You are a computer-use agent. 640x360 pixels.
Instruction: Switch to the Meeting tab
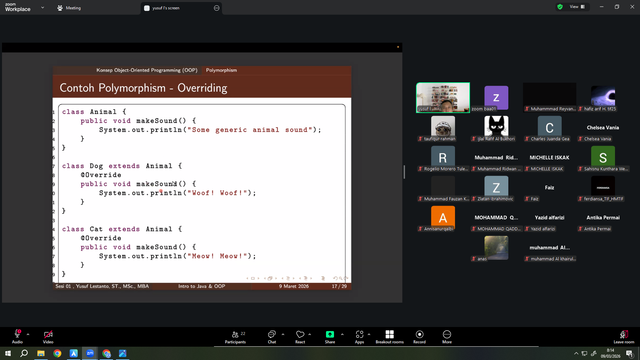click(69, 8)
